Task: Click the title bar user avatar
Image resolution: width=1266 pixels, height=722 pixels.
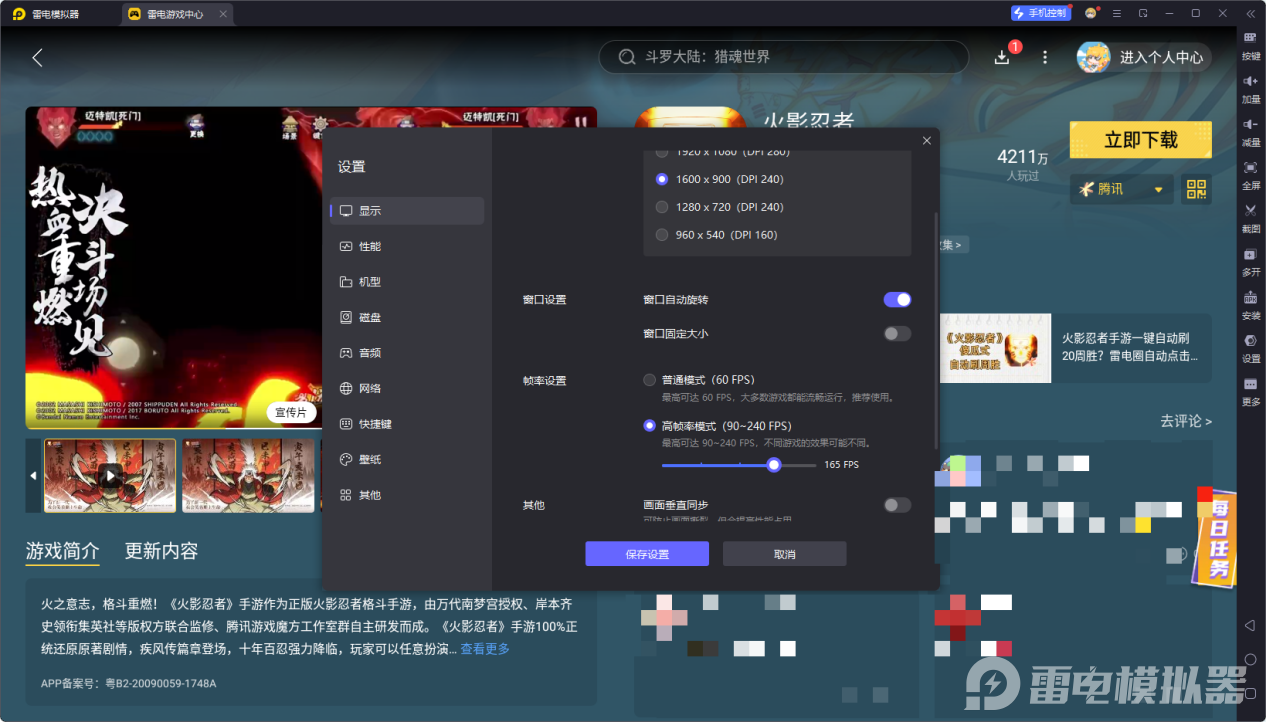Action: [x=1091, y=13]
